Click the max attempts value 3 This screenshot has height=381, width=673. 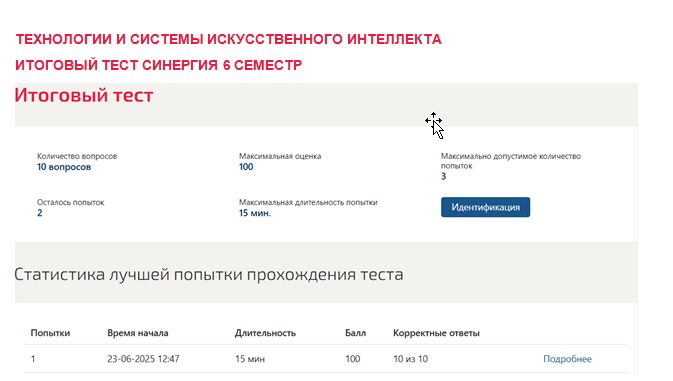tap(443, 176)
